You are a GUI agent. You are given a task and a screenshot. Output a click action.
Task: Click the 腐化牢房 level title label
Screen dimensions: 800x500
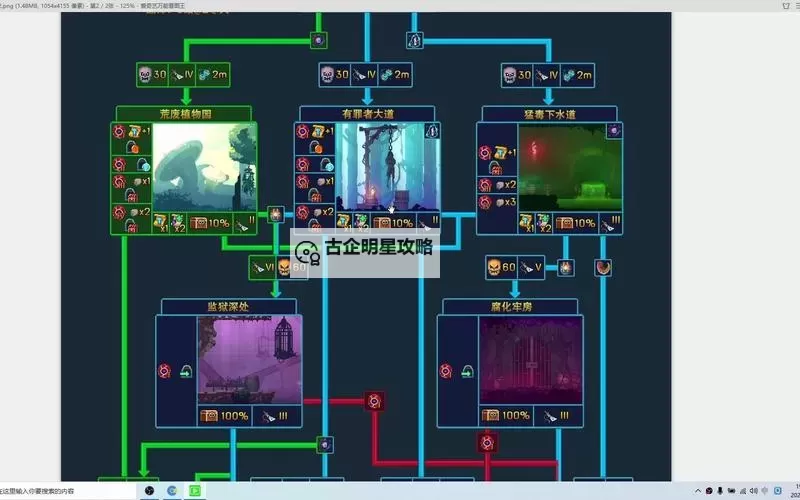(507, 306)
